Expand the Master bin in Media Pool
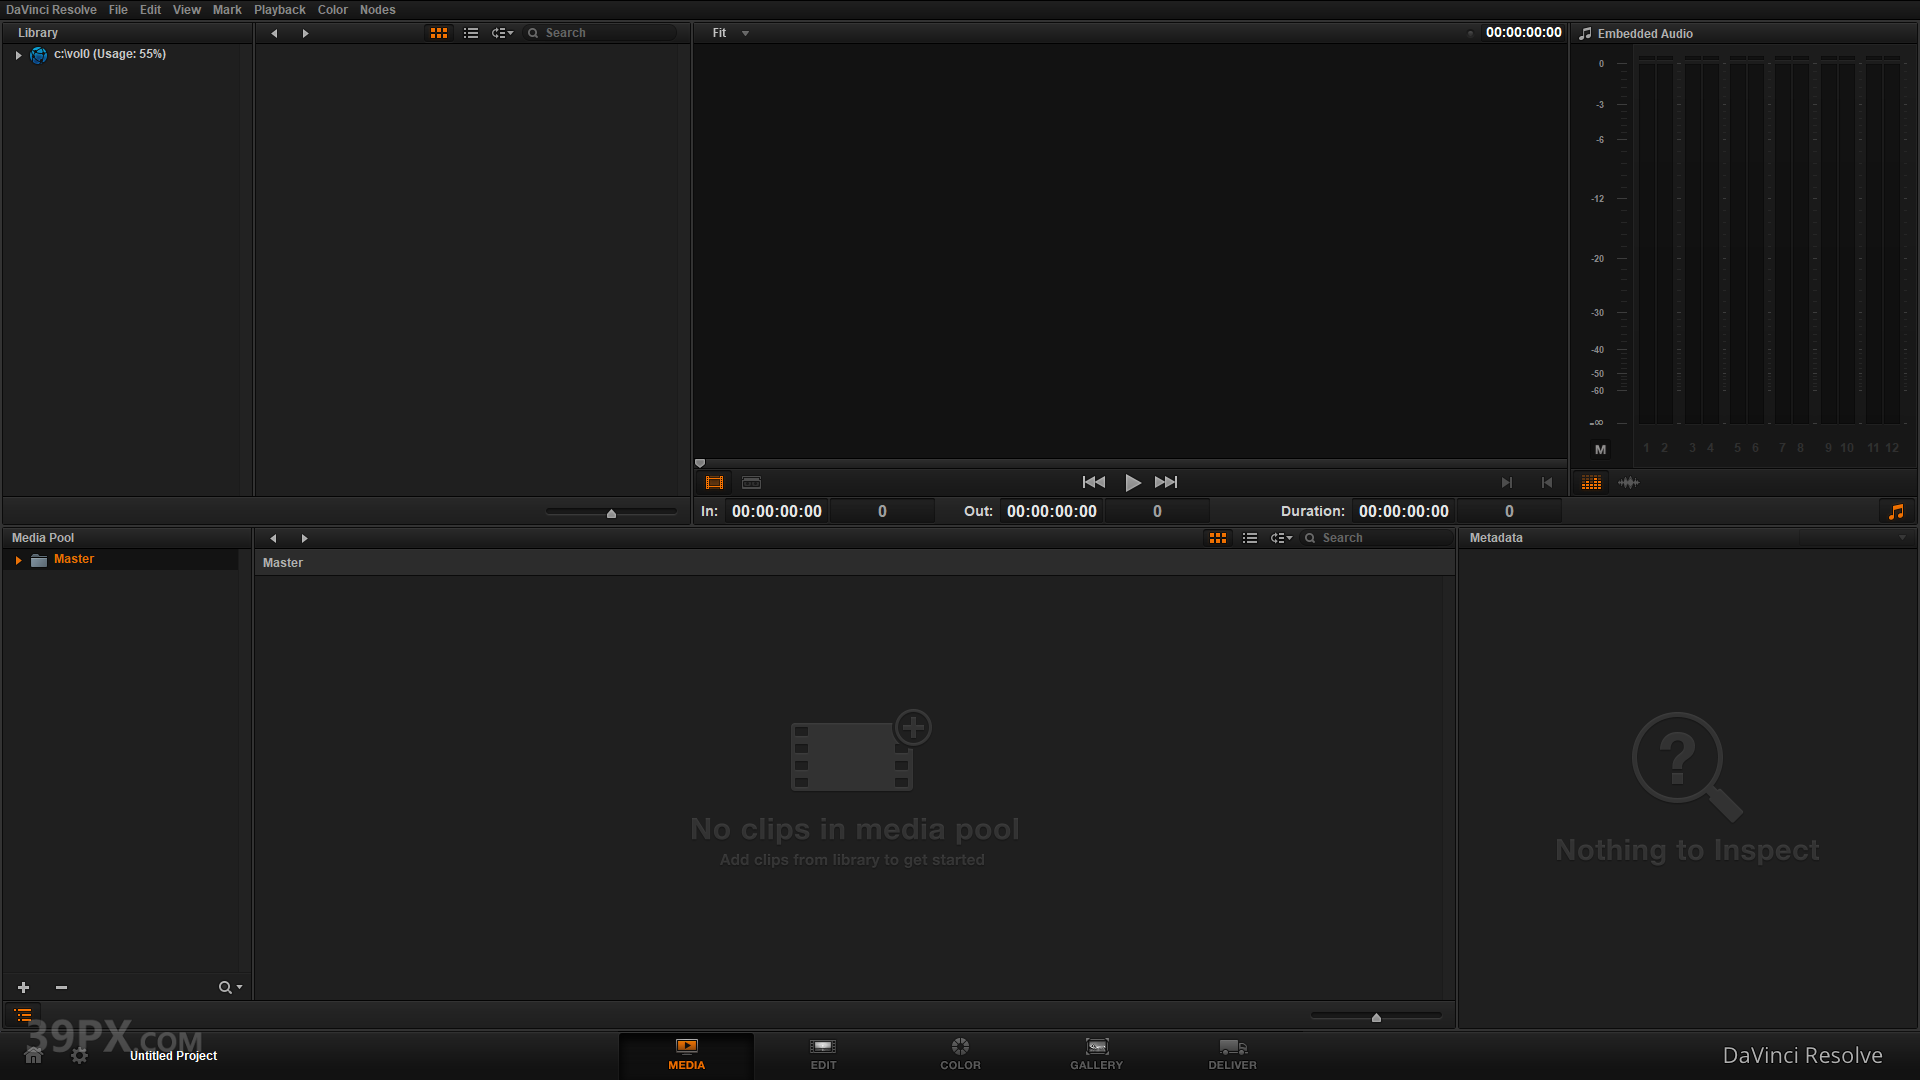Image resolution: width=1920 pixels, height=1080 pixels. [x=17, y=559]
